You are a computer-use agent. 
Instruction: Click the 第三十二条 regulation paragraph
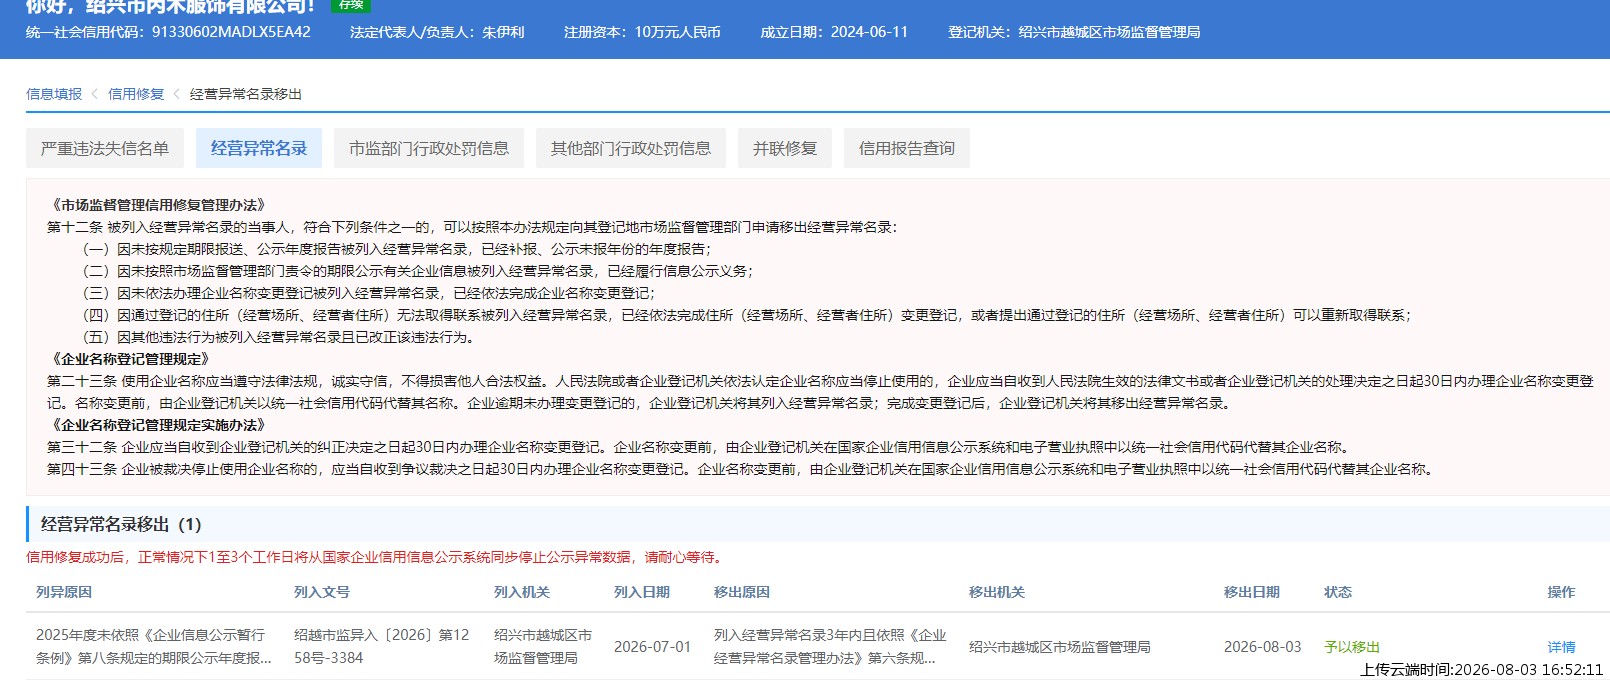click(700, 447)
